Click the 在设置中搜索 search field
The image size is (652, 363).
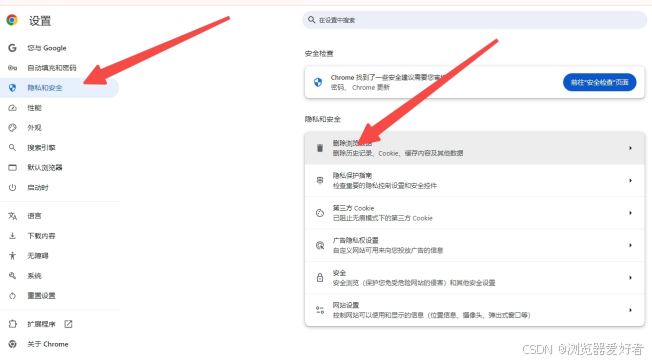click(474, 20)
